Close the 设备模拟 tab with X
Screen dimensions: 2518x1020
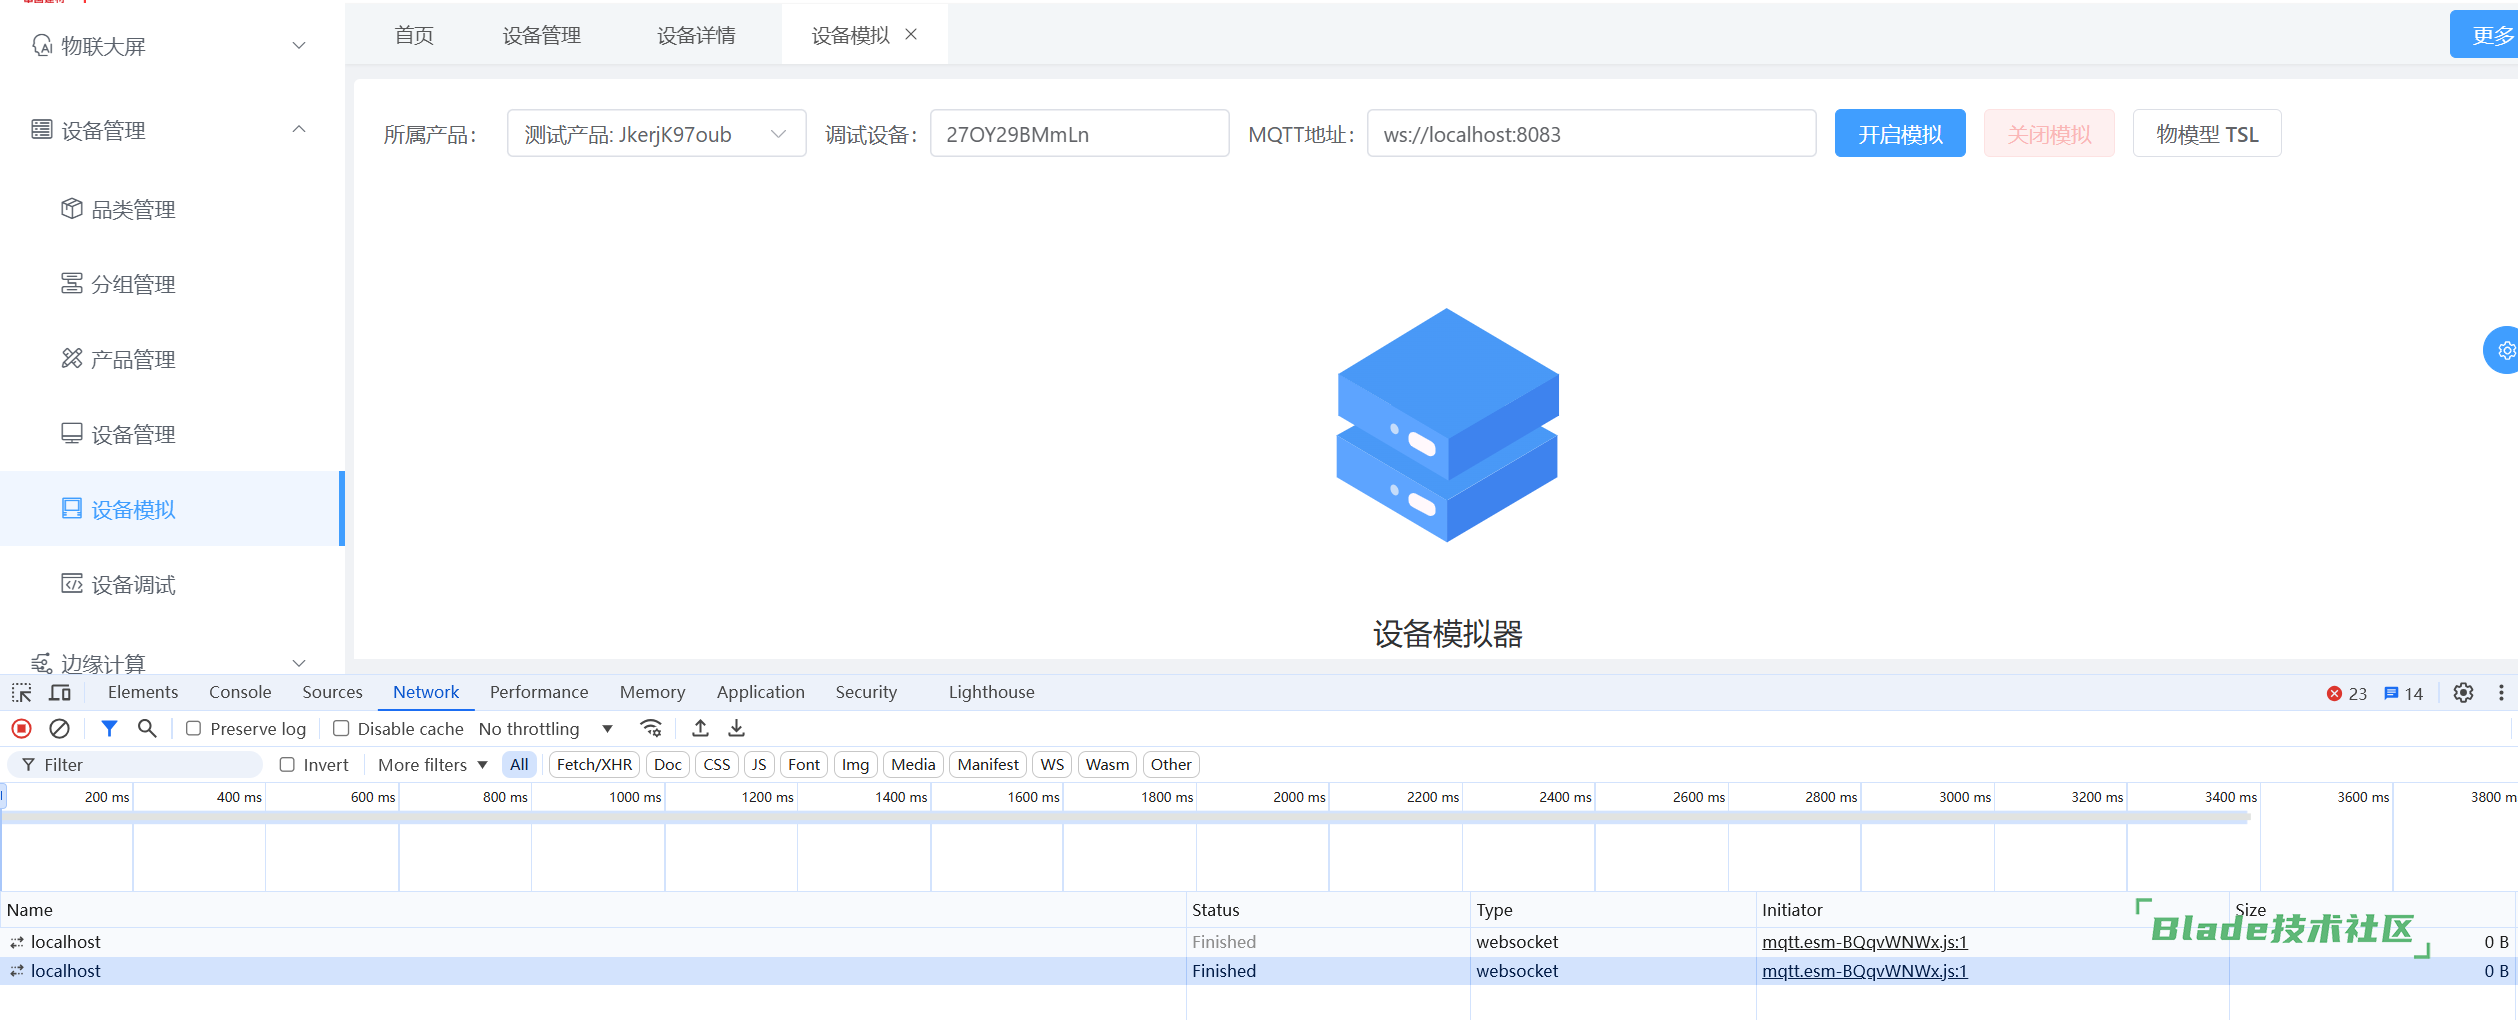coord(911,34)
